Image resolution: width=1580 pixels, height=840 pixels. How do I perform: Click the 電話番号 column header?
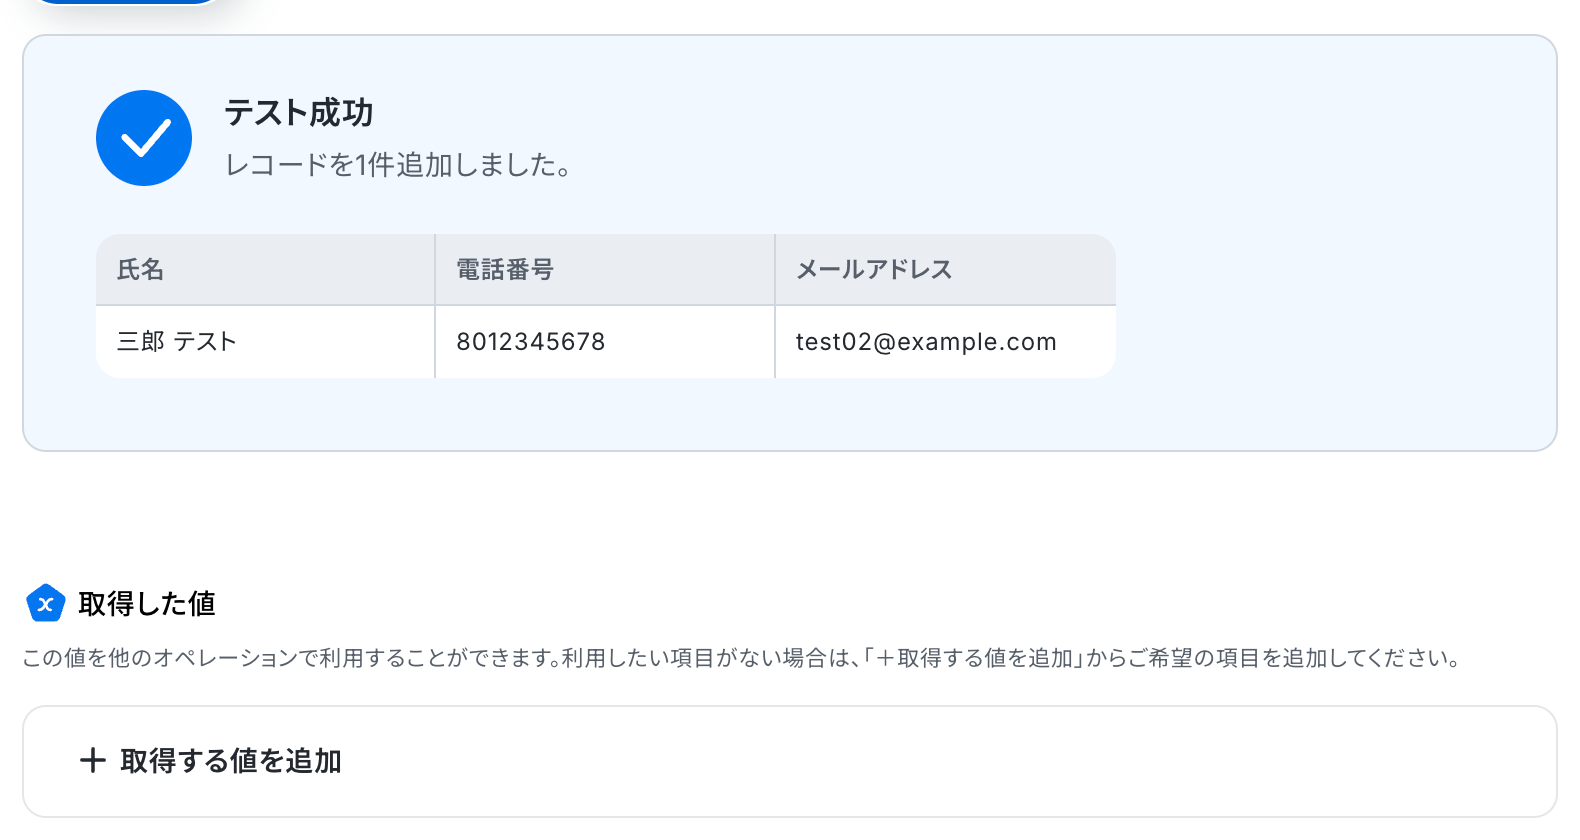(x=505, y=270)
